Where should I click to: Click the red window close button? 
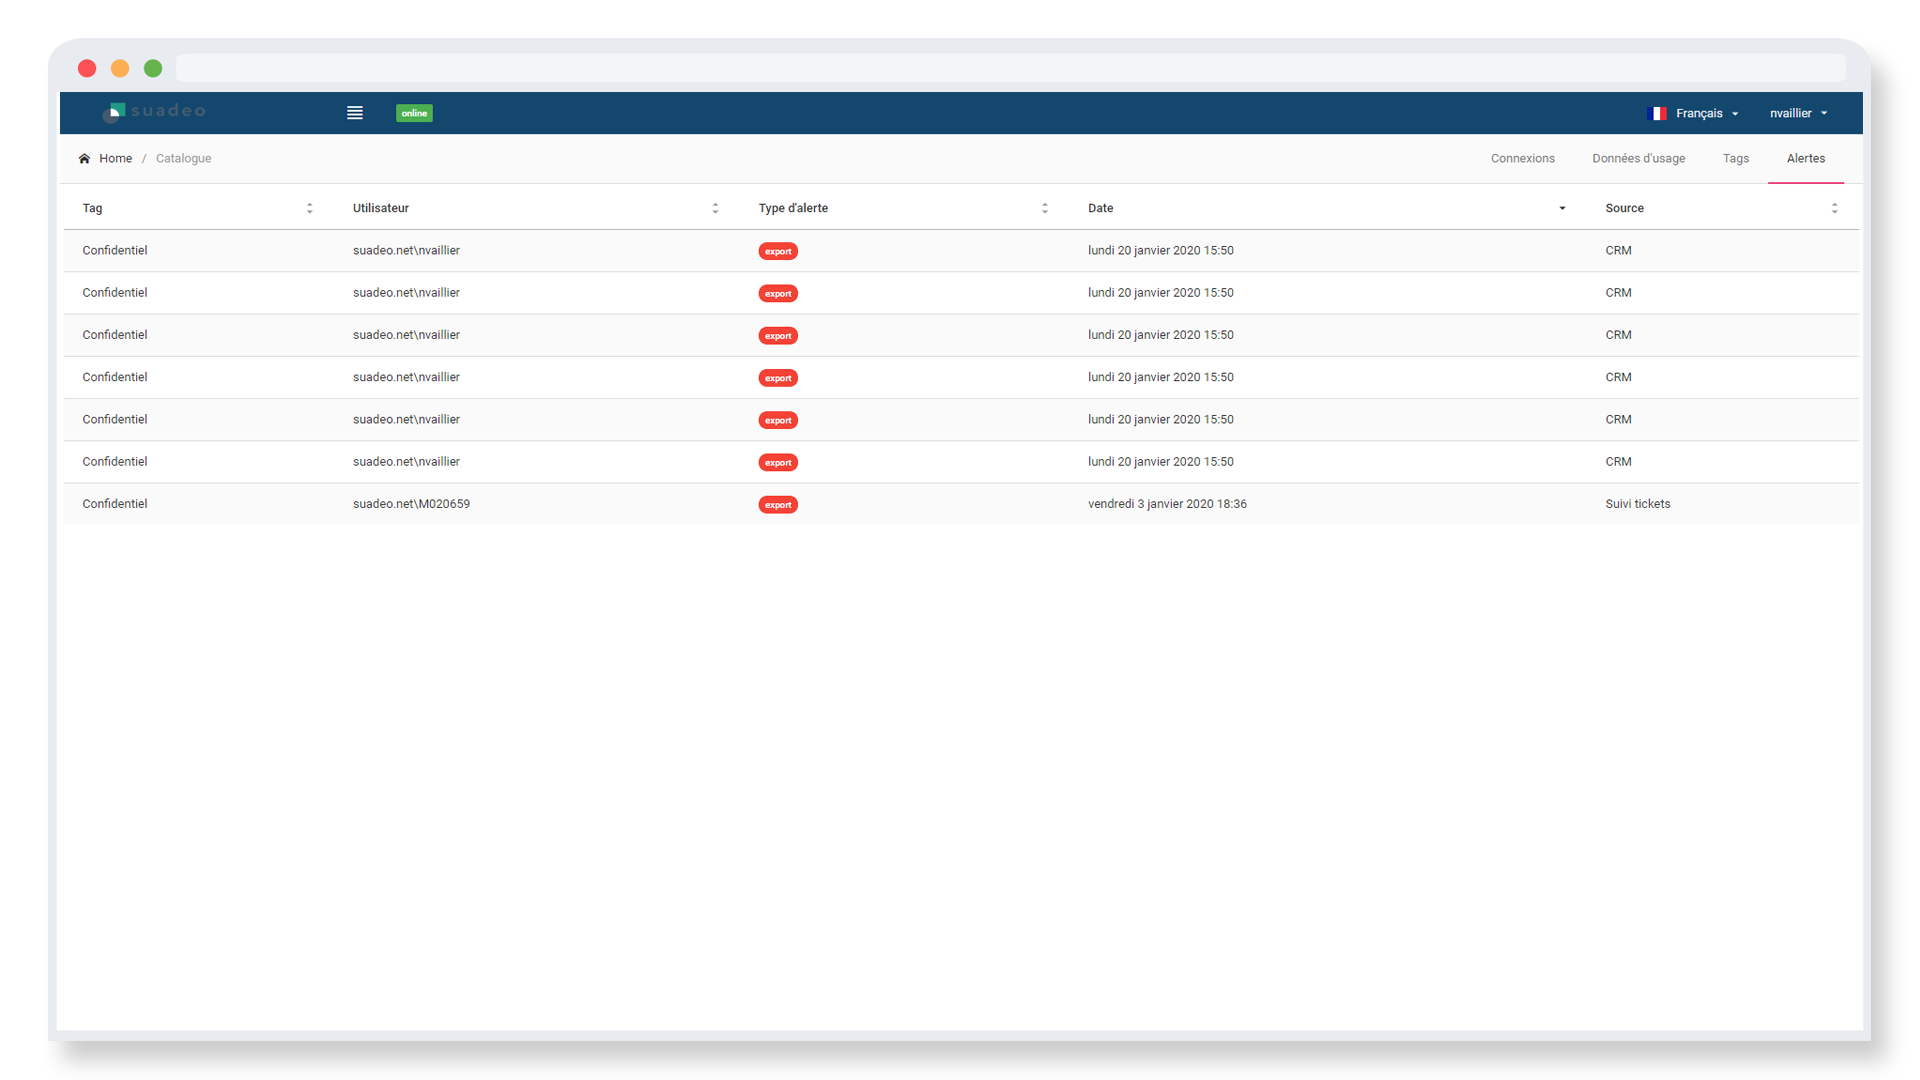87,68
